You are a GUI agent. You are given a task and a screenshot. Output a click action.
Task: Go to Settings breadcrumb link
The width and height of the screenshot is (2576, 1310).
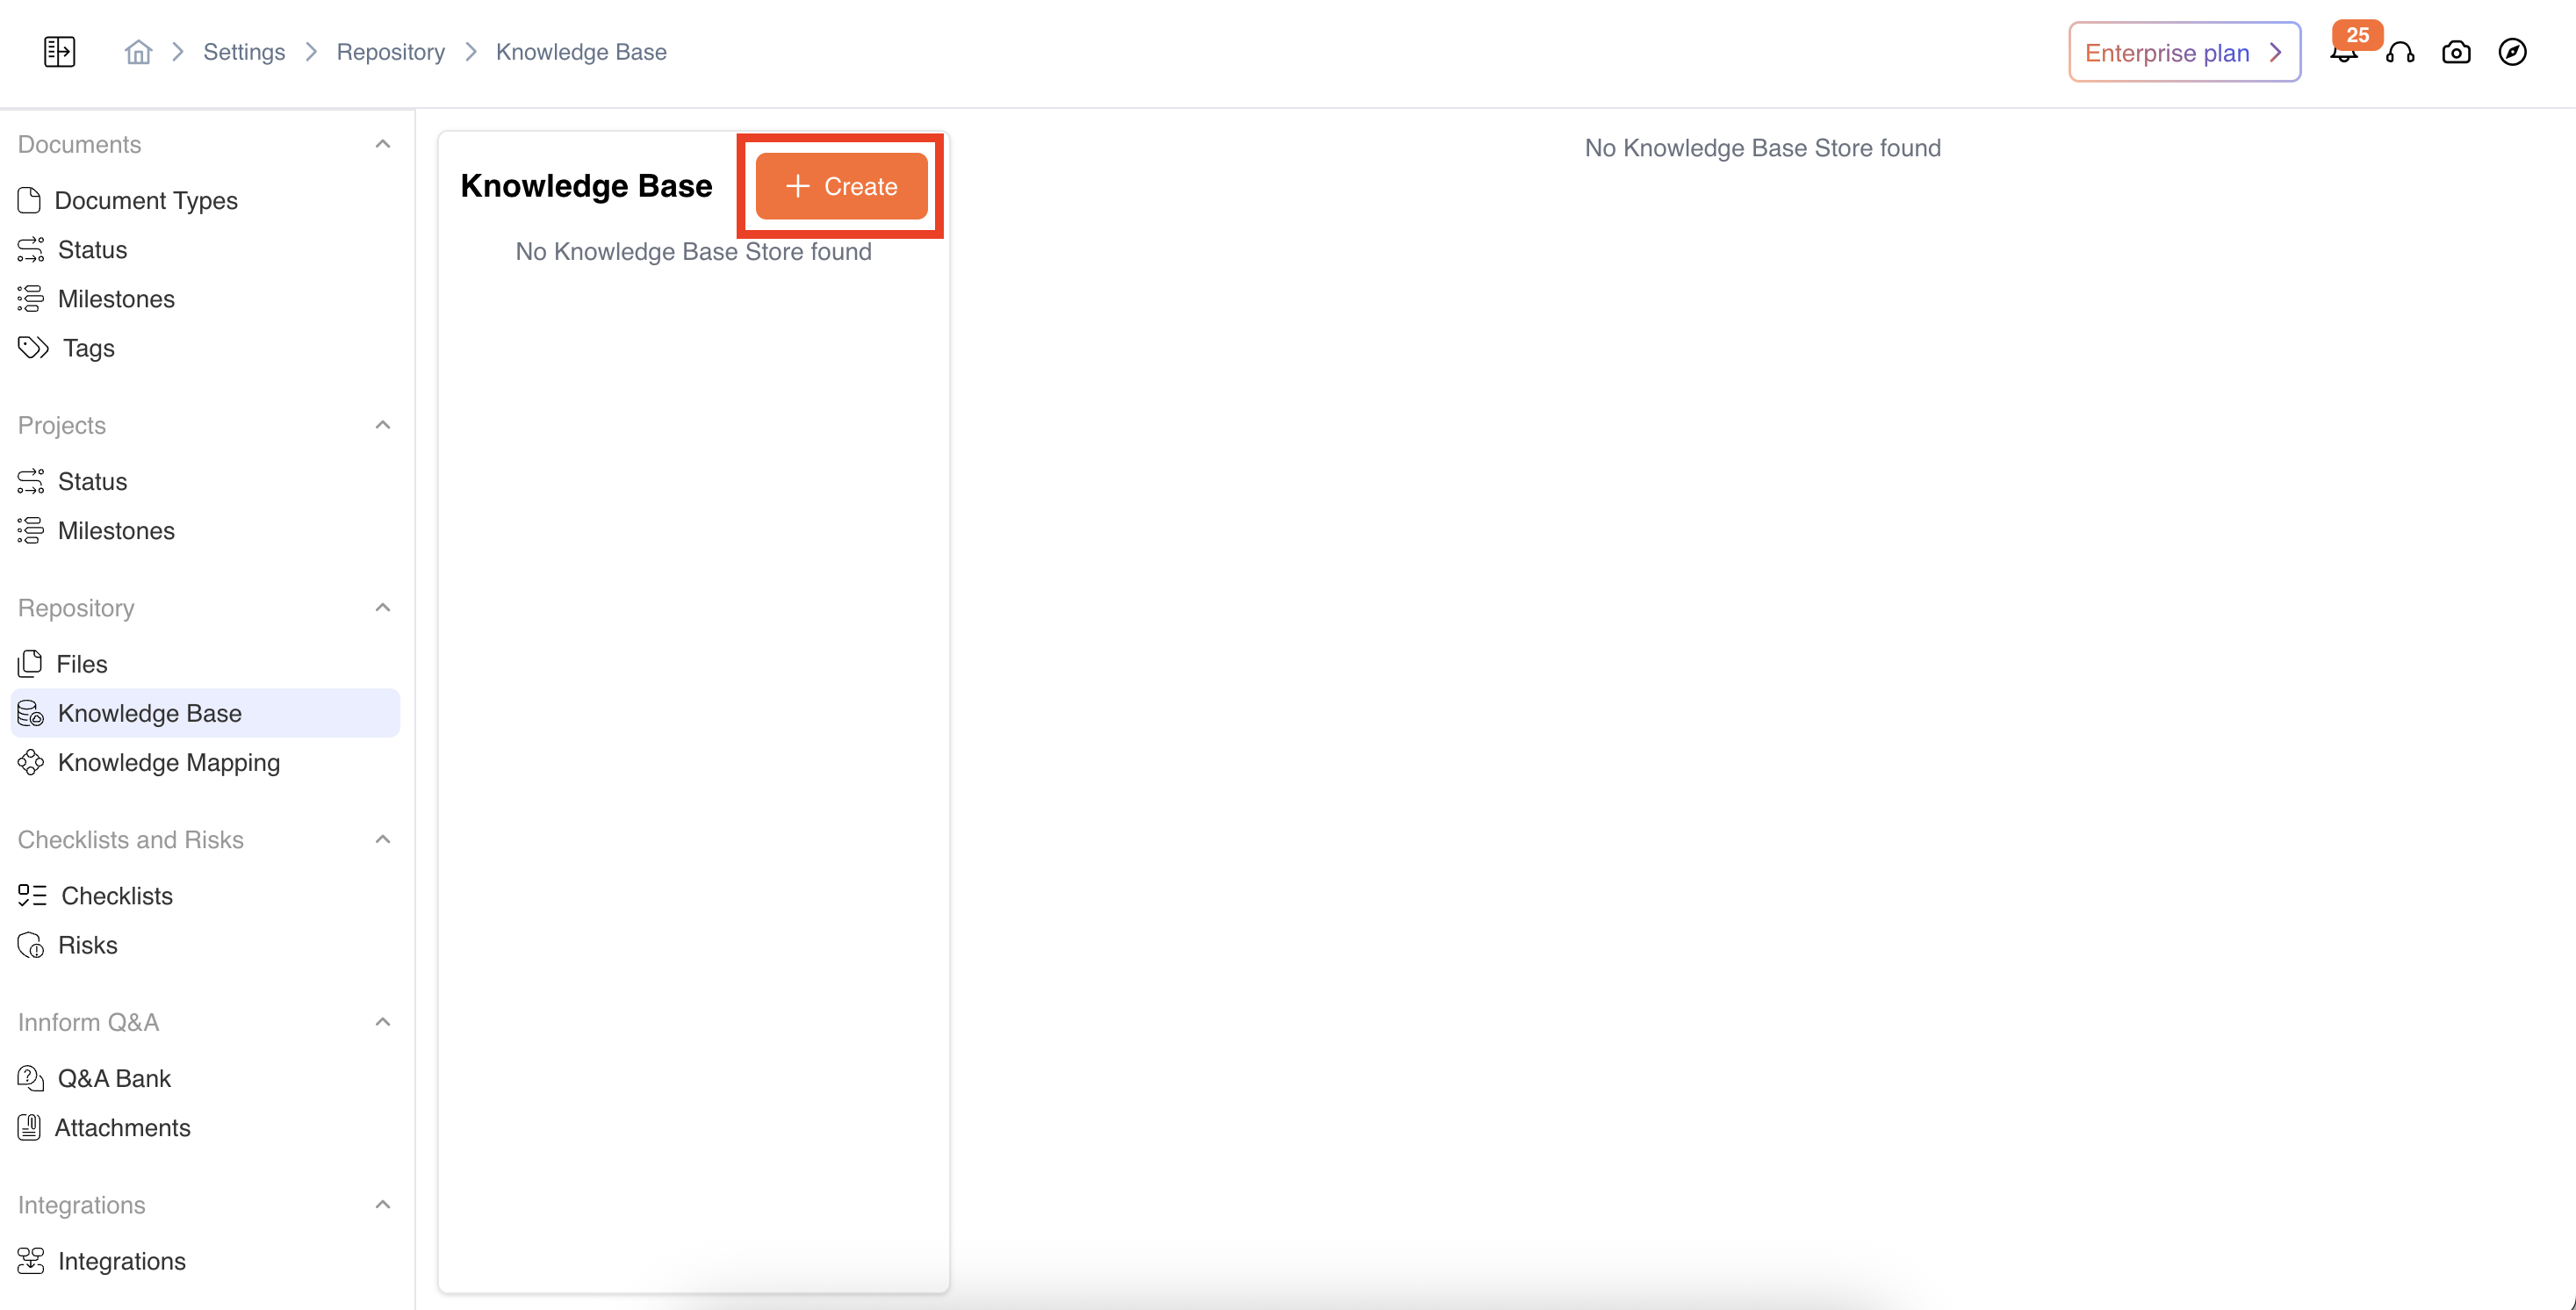[x=244, y=52]
